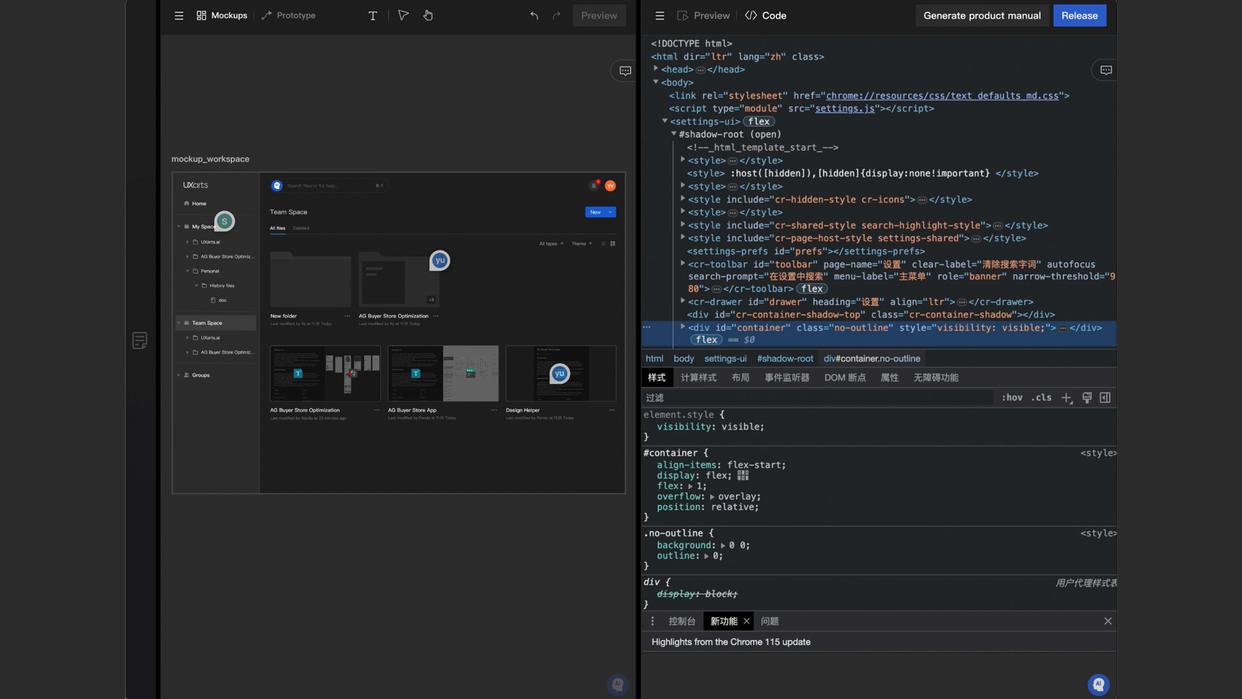Toggle the flex badge on the settings-ui element
Image resolution: width=1242 pixels, height=699 pixels.
click(x=759, y=121)
